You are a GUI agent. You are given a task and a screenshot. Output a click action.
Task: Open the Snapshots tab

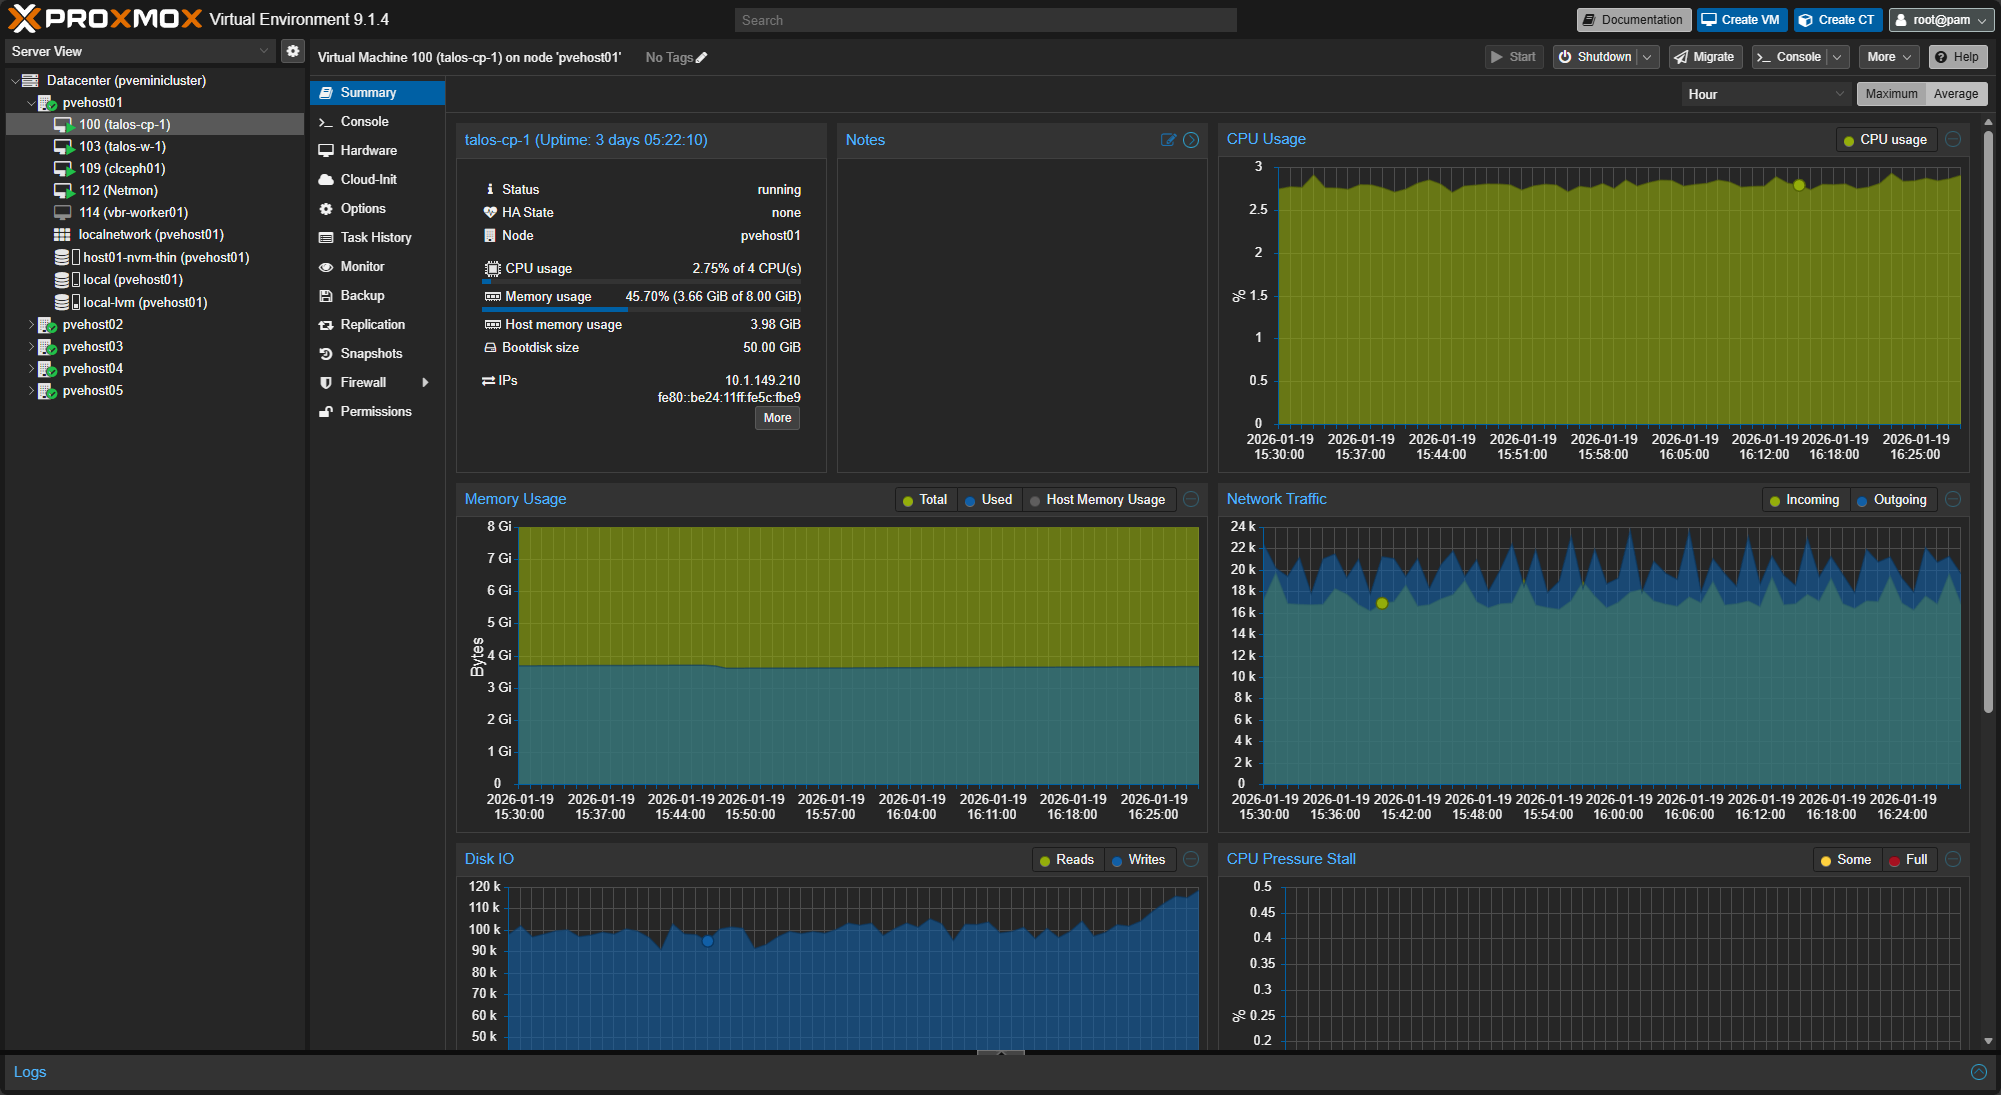pos(371,353)
